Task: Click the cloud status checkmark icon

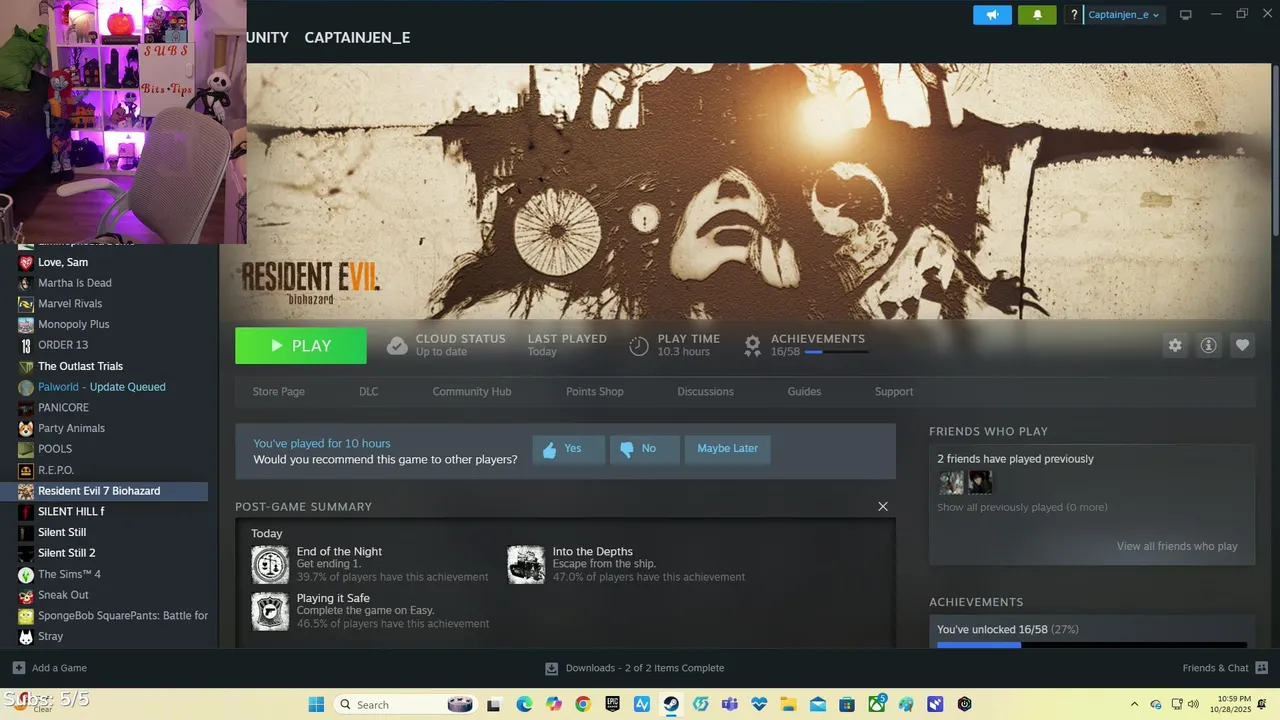Action: pyautogui.click(x=397, y=346)
